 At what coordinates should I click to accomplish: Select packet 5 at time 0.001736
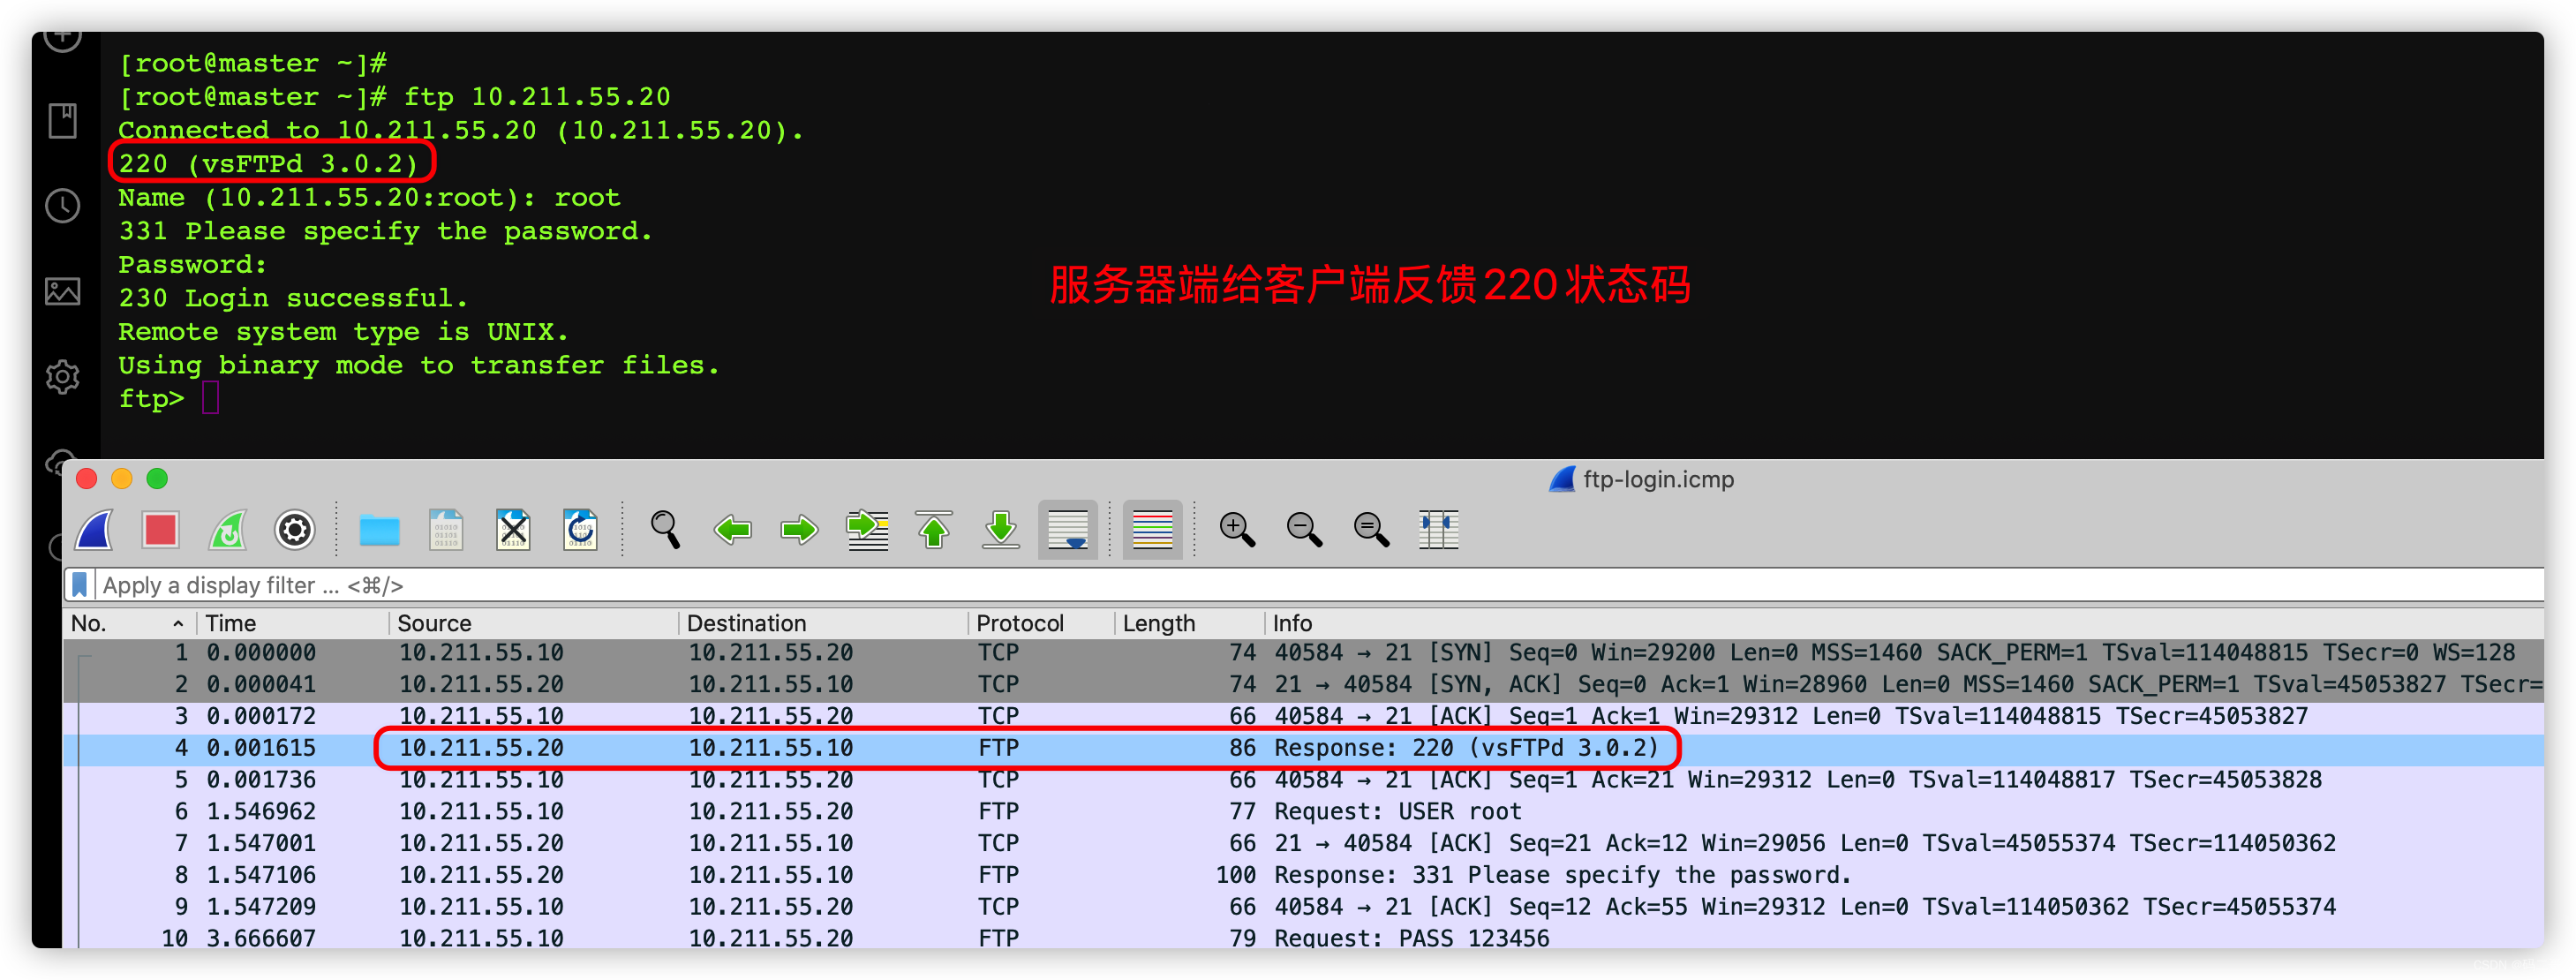1303,780
